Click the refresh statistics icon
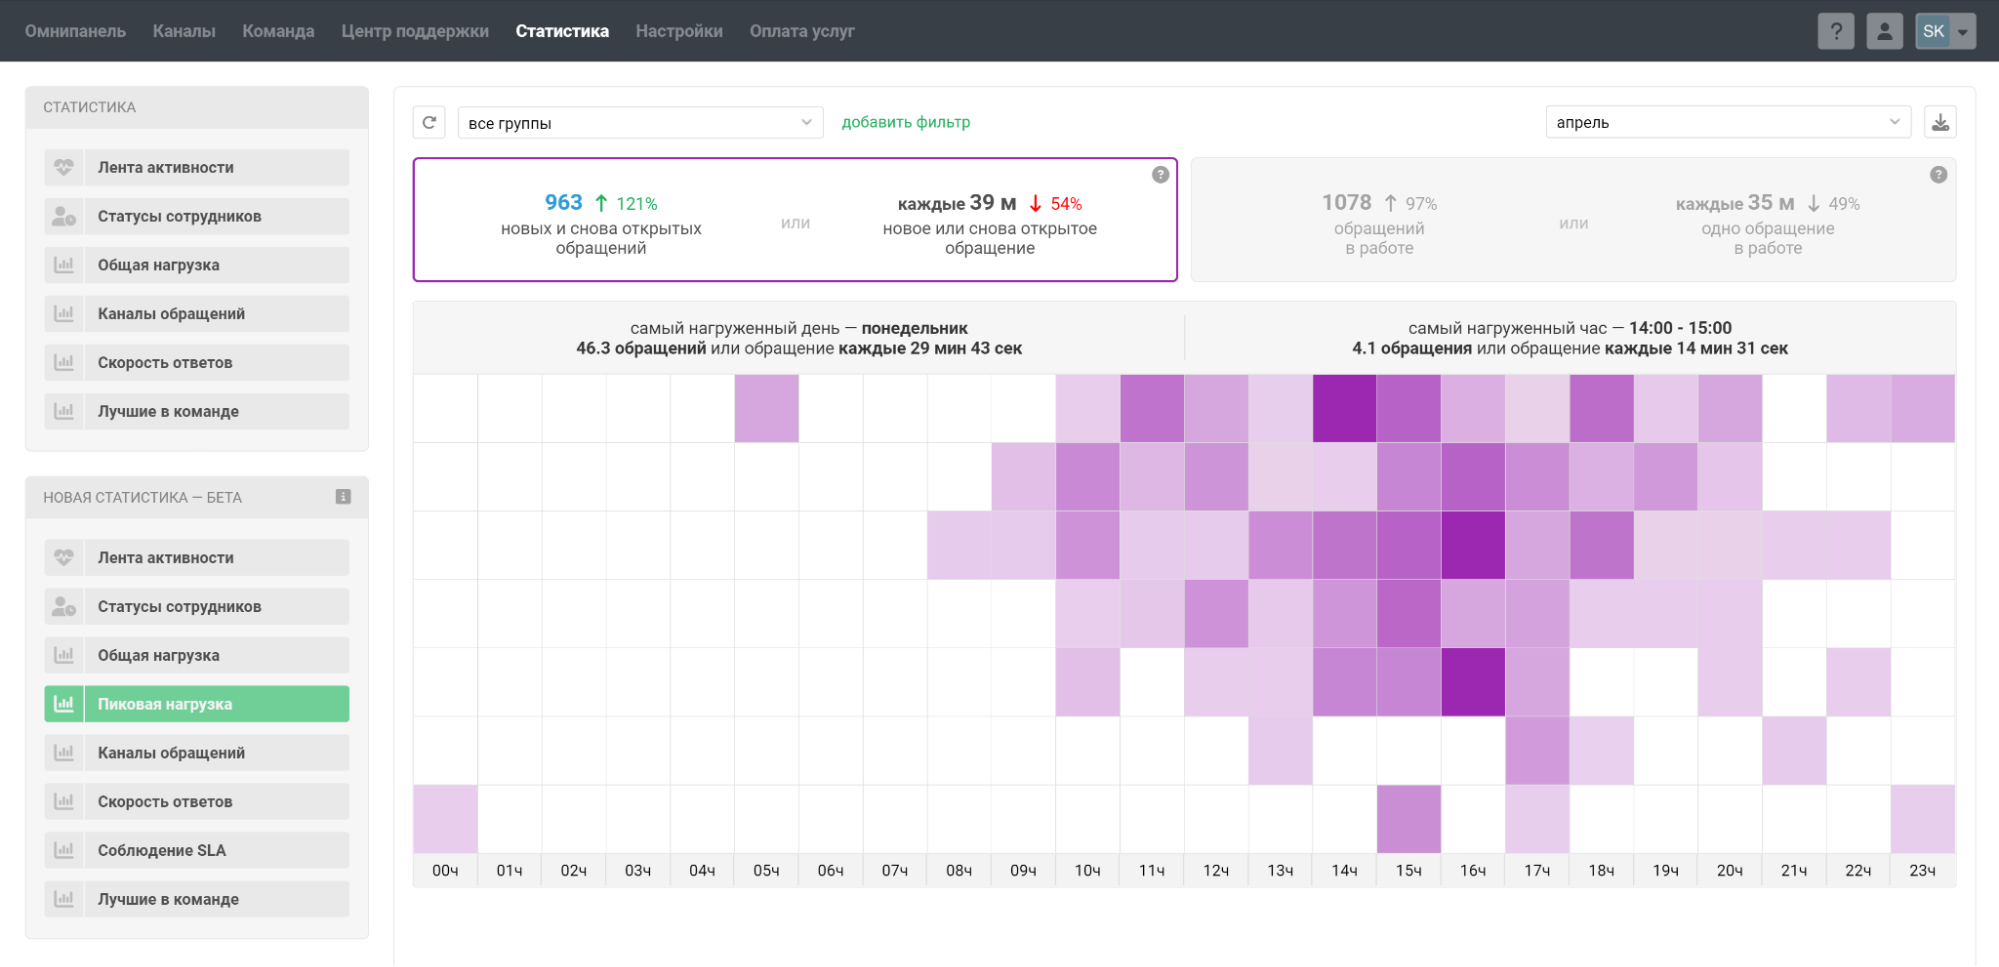1999x967 pixels. [x=429, y=122]
